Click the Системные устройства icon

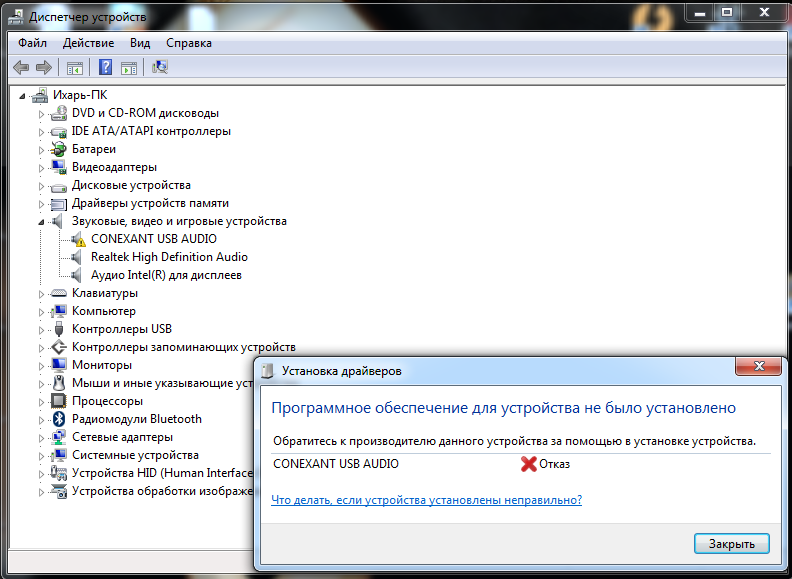[x=59, y=455]
